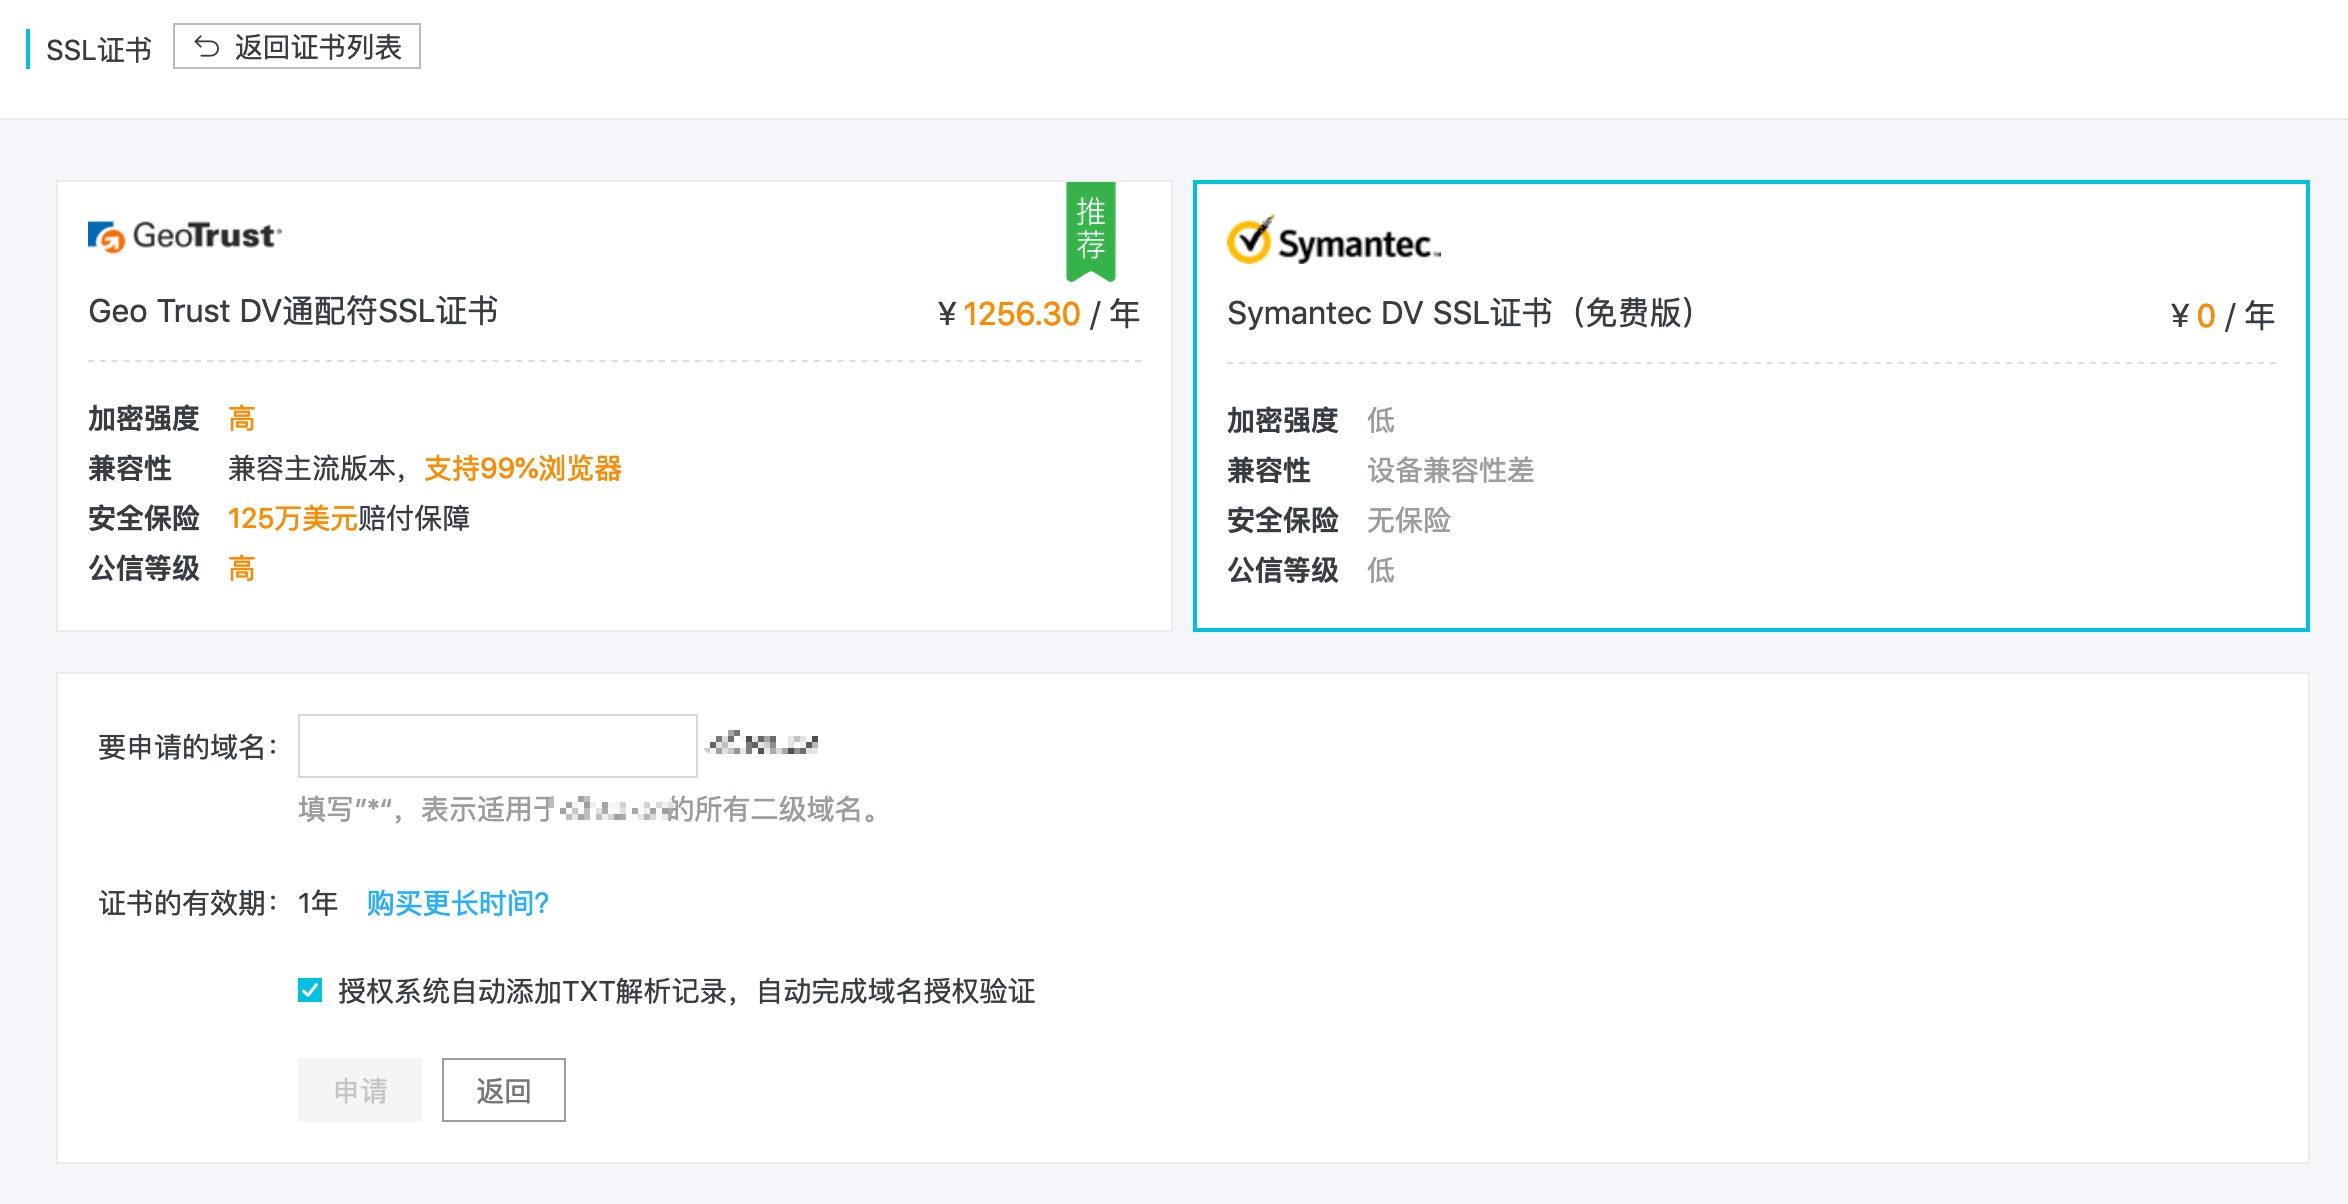Click the back arrow icon in 返回证书列表
2348x1204 pixels.
(206, 47)
